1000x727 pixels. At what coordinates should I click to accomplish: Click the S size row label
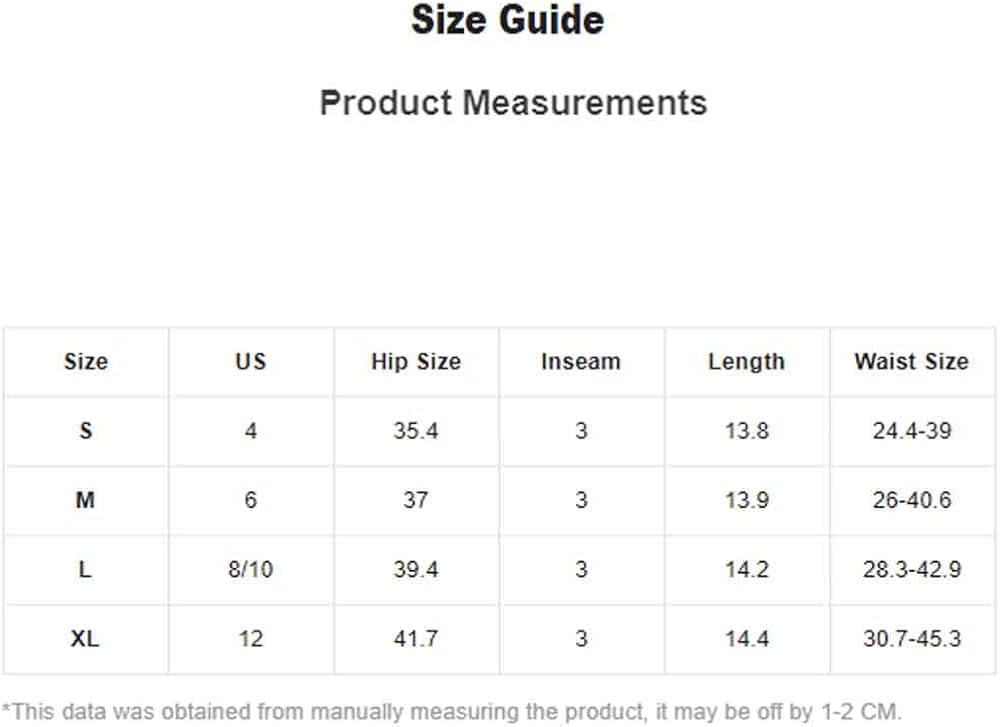85,431
